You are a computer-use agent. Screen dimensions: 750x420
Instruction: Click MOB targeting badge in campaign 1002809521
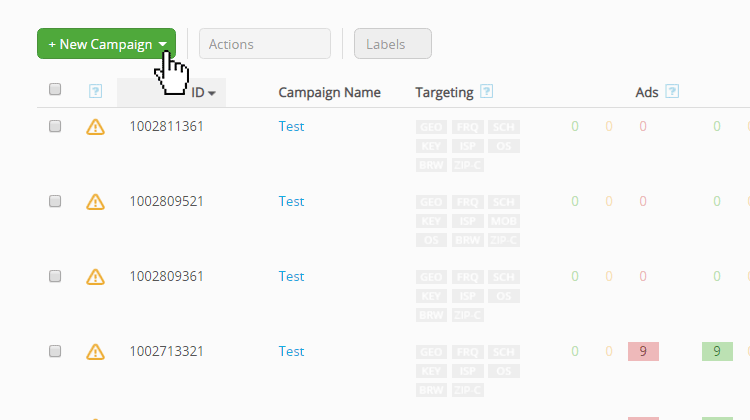(504, 221)
